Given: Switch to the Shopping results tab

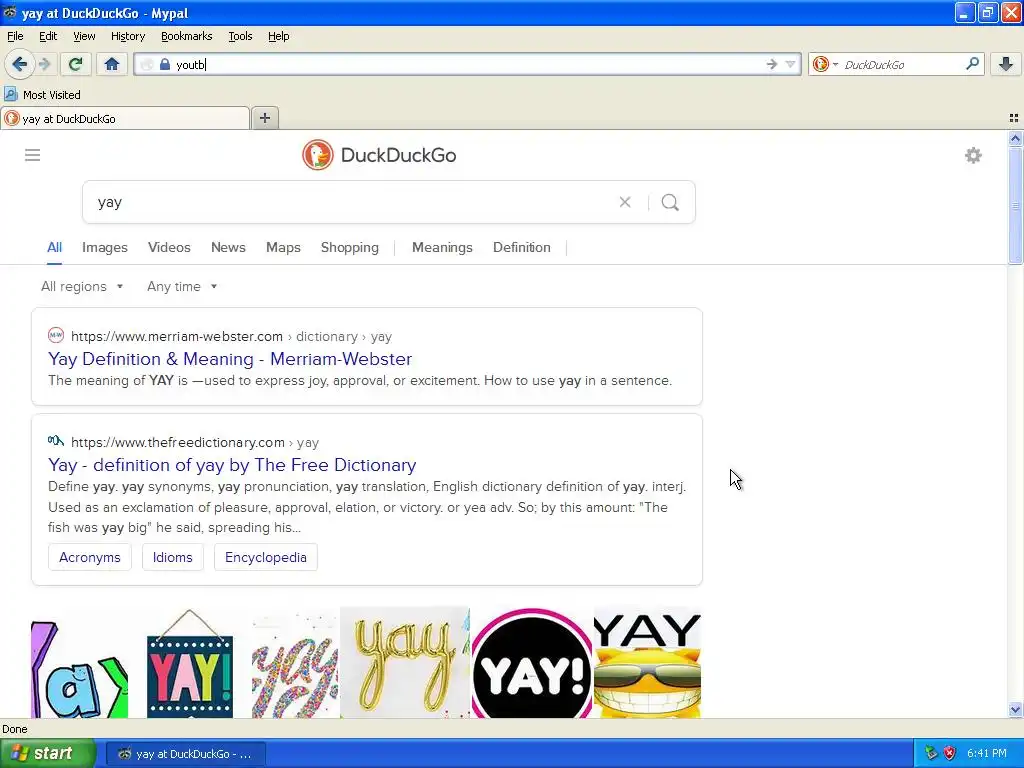Looking at the screenshot, I should [349, 248].
